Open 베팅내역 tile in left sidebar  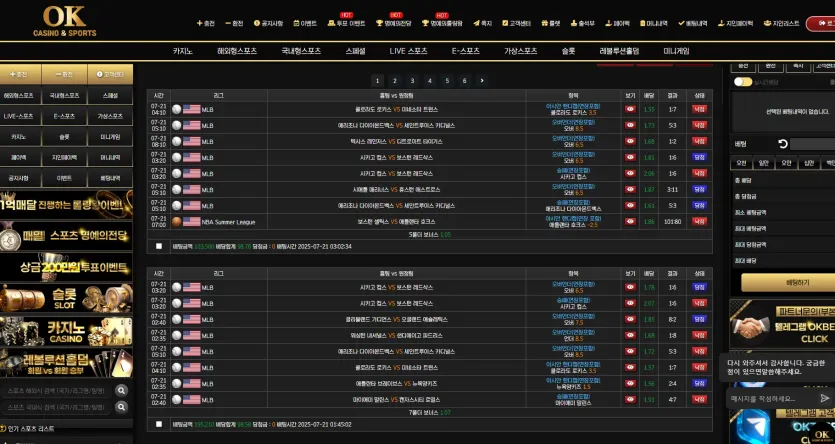(110, 178)
